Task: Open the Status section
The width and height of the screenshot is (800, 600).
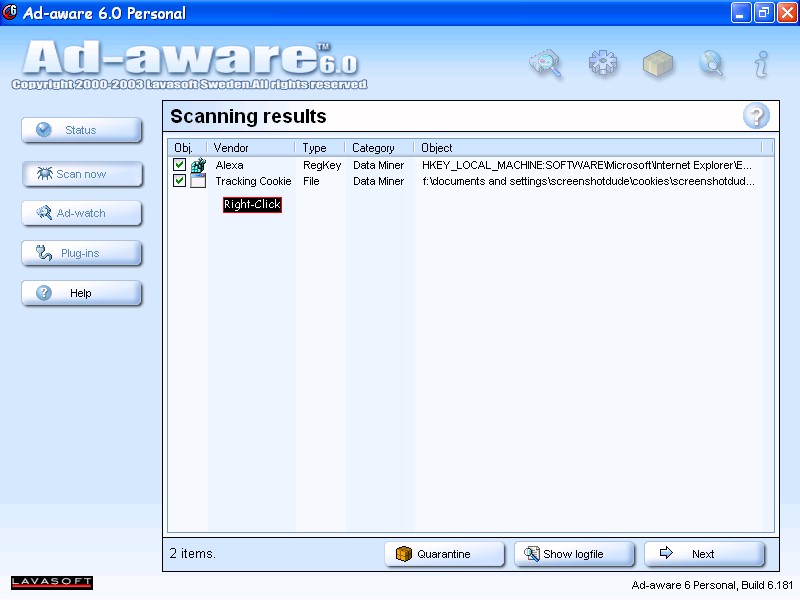Action: tap(82, 130)
